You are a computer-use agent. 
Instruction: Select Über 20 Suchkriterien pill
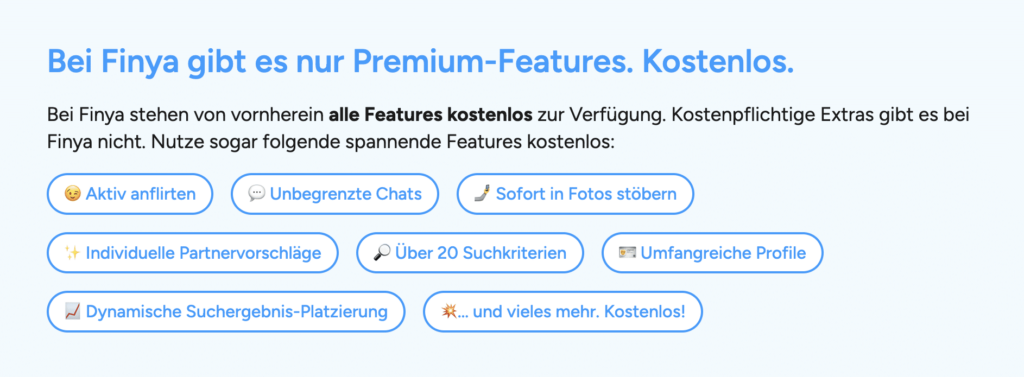(x=470, y=253)
